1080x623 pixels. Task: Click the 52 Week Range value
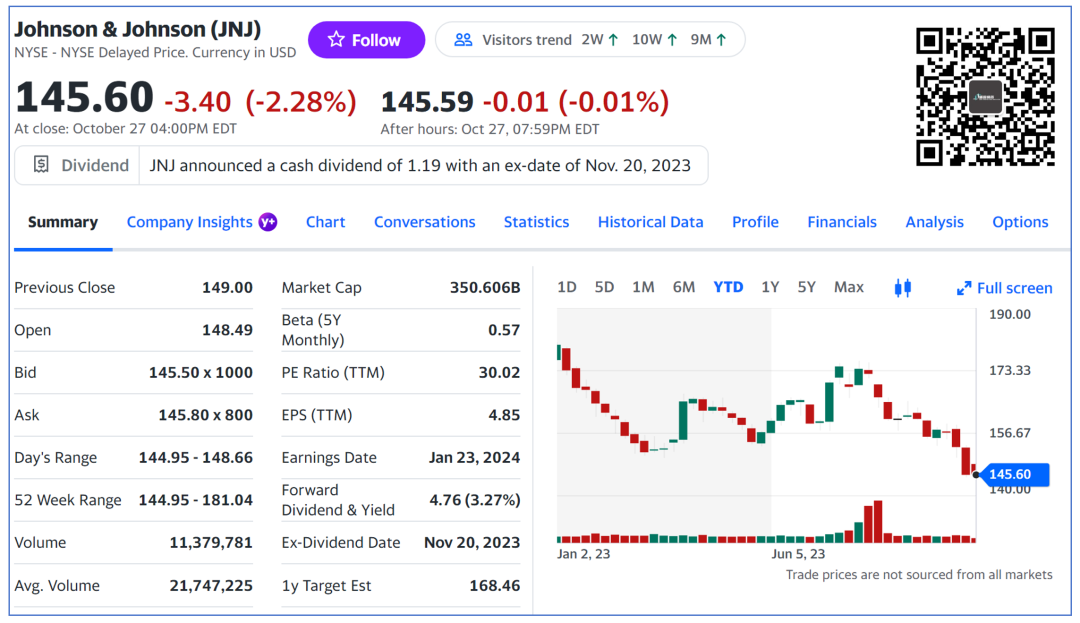pos(196,500)
